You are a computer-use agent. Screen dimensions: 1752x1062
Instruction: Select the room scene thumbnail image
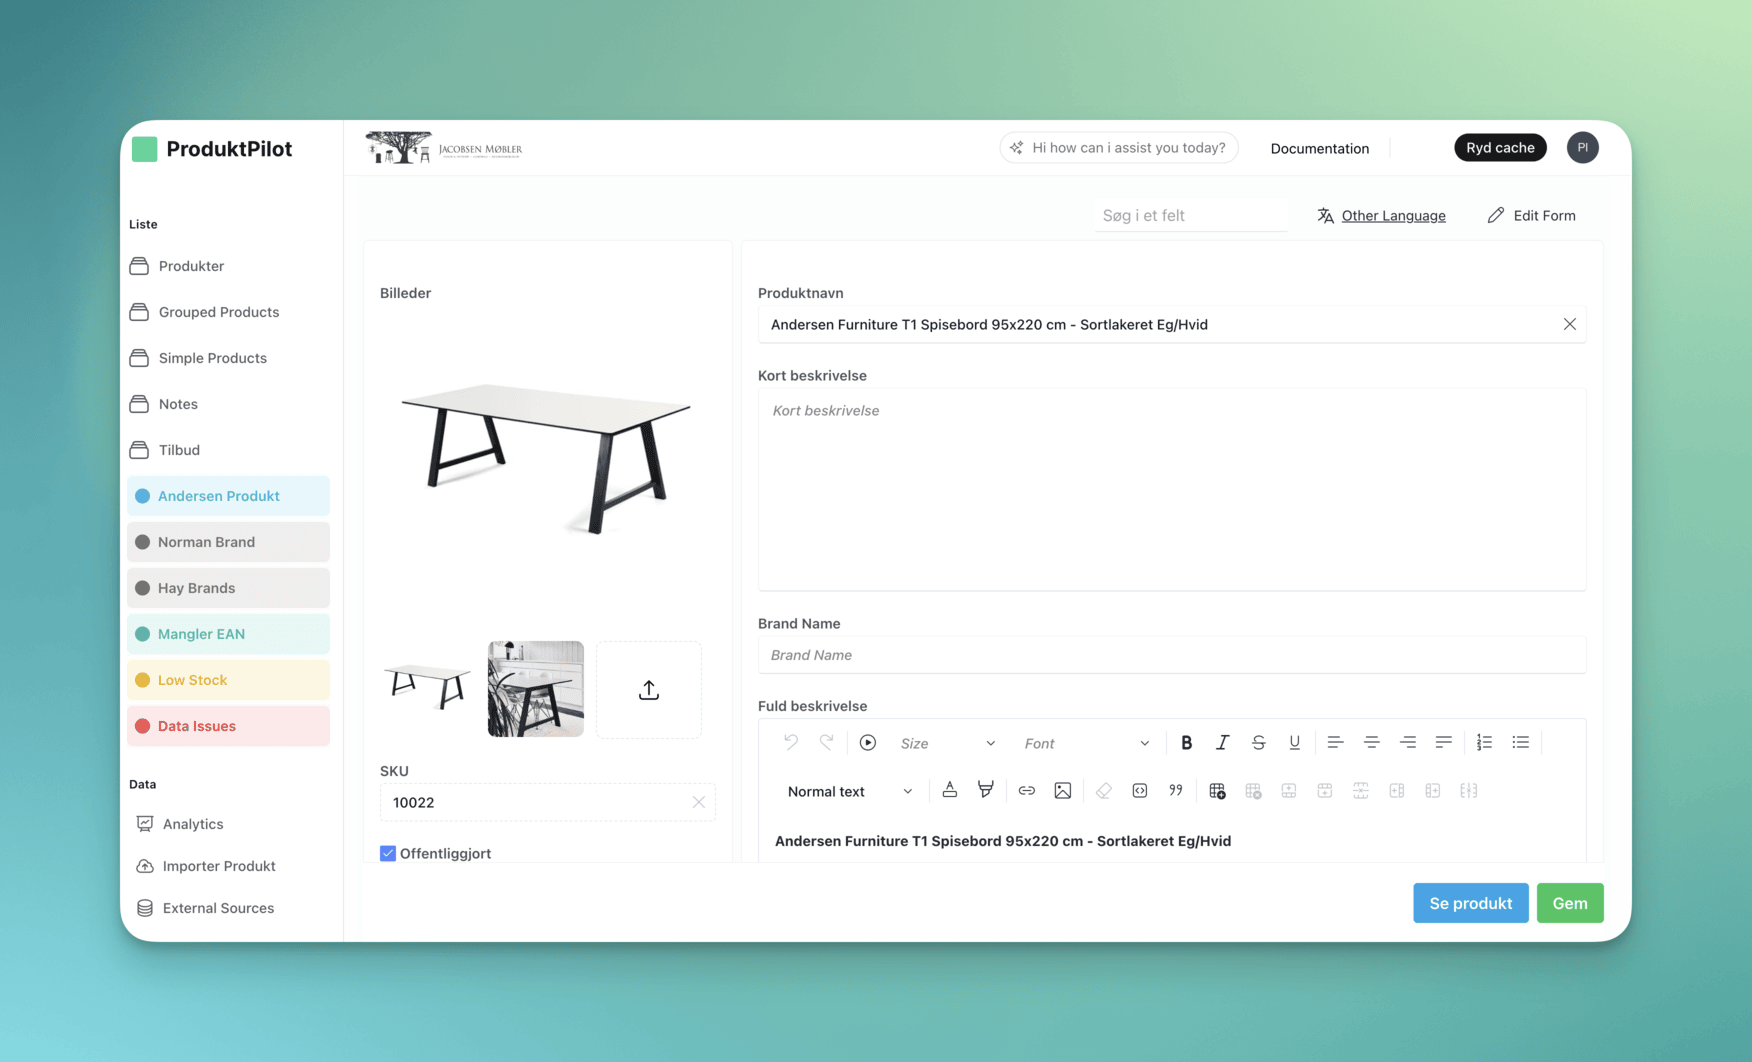point(536,689)
